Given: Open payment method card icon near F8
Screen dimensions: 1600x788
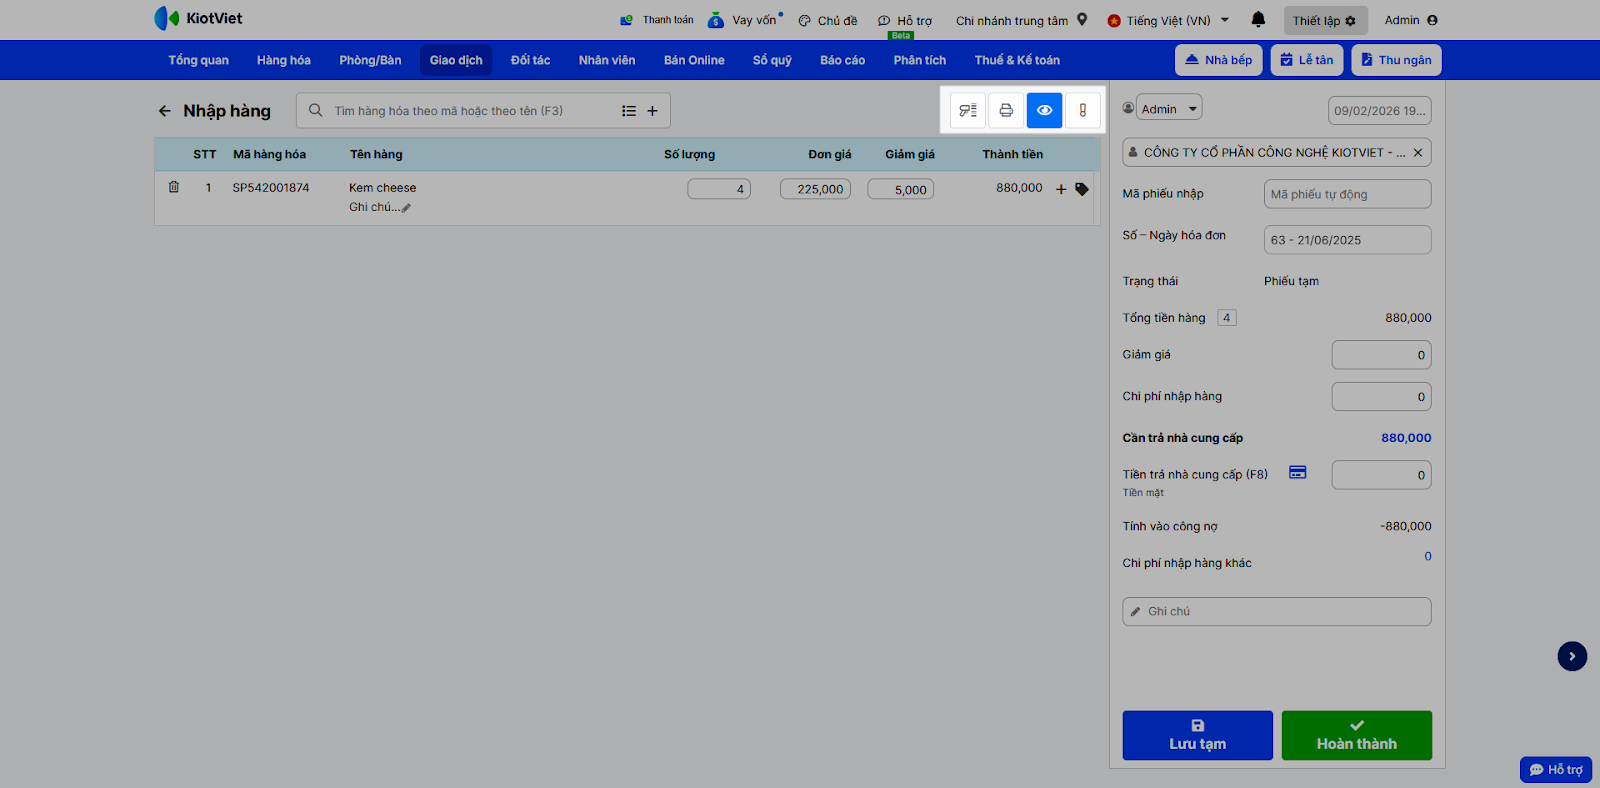Looking at the screenshot, I should click(x=1297, y=472).
